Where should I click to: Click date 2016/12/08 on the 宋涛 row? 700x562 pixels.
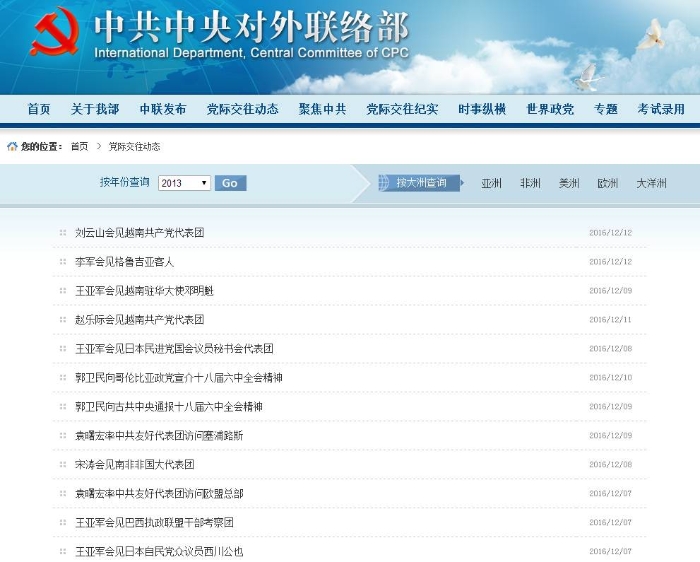click(611, 465)
